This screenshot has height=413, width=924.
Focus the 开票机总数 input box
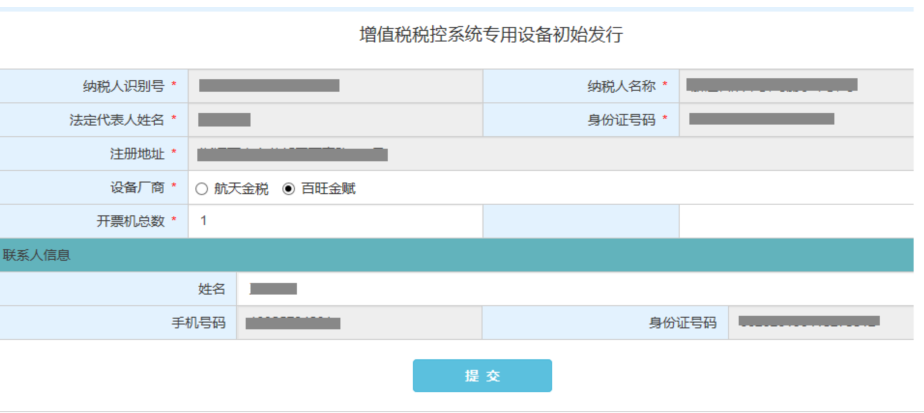tap(334, 221)
